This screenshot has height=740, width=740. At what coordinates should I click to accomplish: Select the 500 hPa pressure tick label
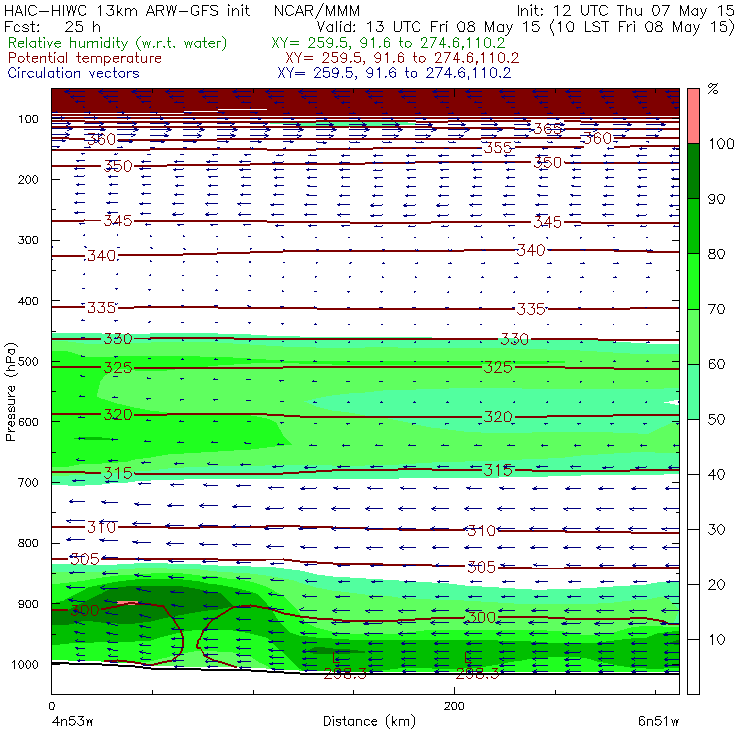[28, 362]
